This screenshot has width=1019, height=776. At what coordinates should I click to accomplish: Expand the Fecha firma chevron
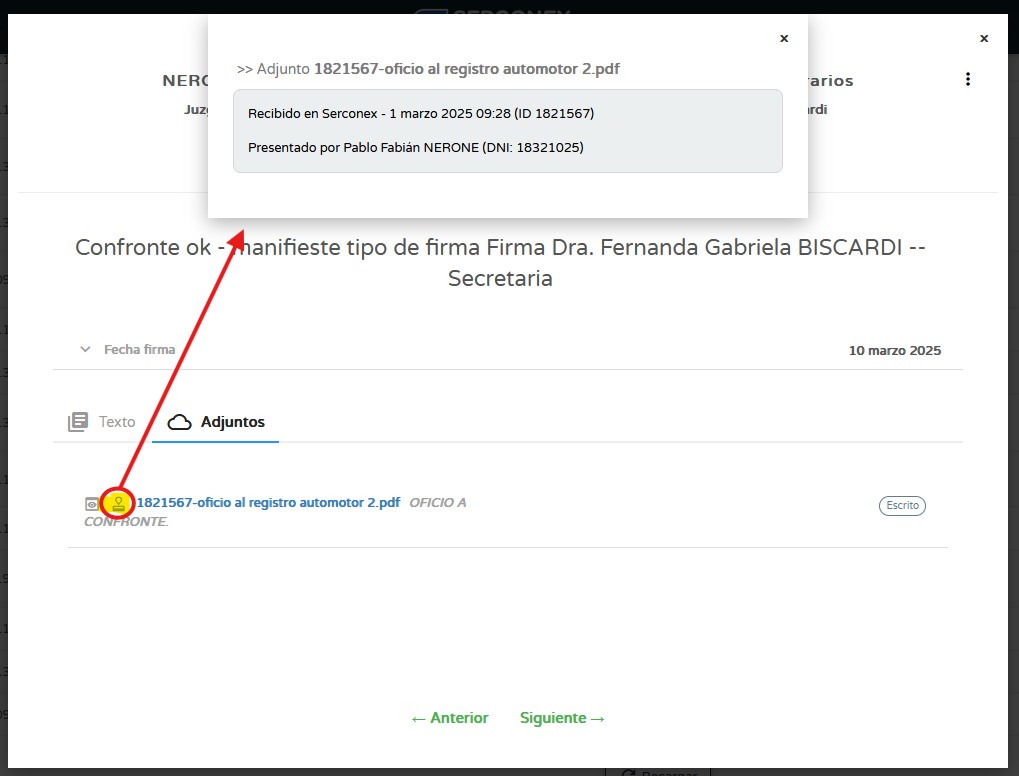(84, 350)
